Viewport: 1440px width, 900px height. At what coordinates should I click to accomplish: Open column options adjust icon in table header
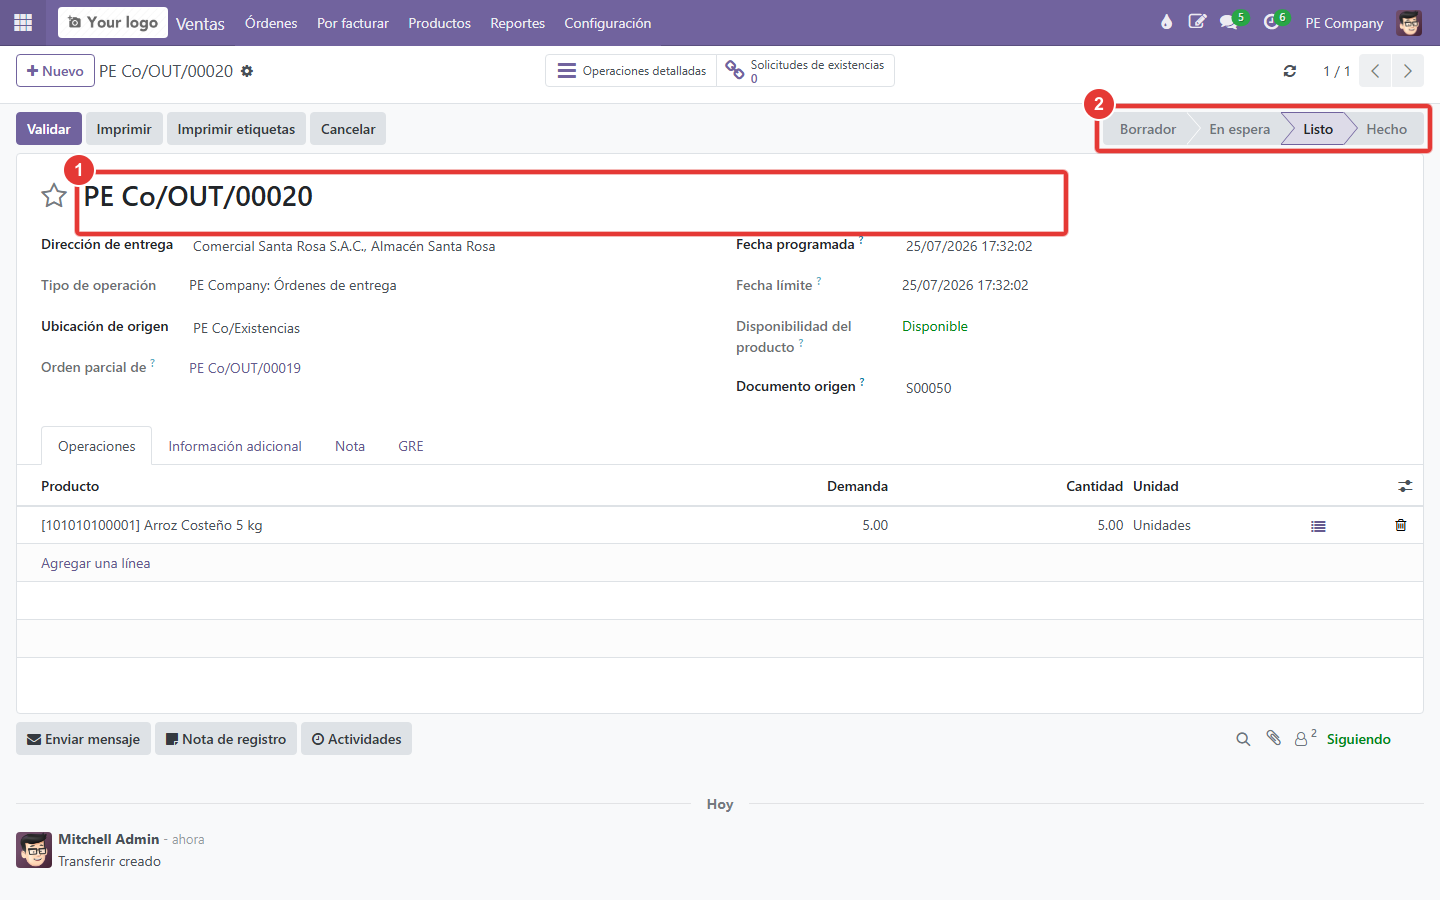pyautogui.click(x=1405, y=486)
